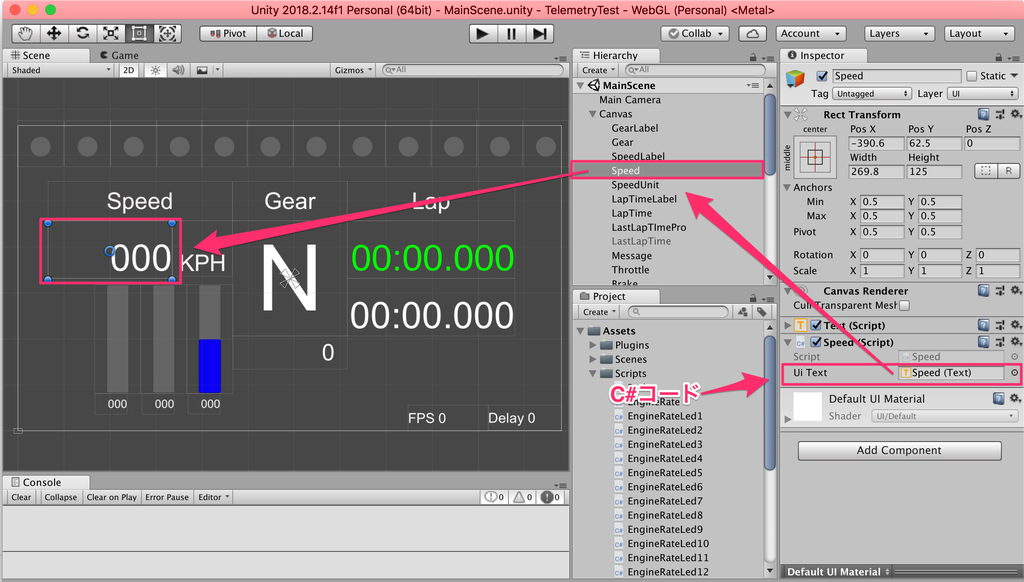Image resolution: width=1024 pixels, height=582 pixels.
Task: Open scene effects image icon
Action: (202, 70)
